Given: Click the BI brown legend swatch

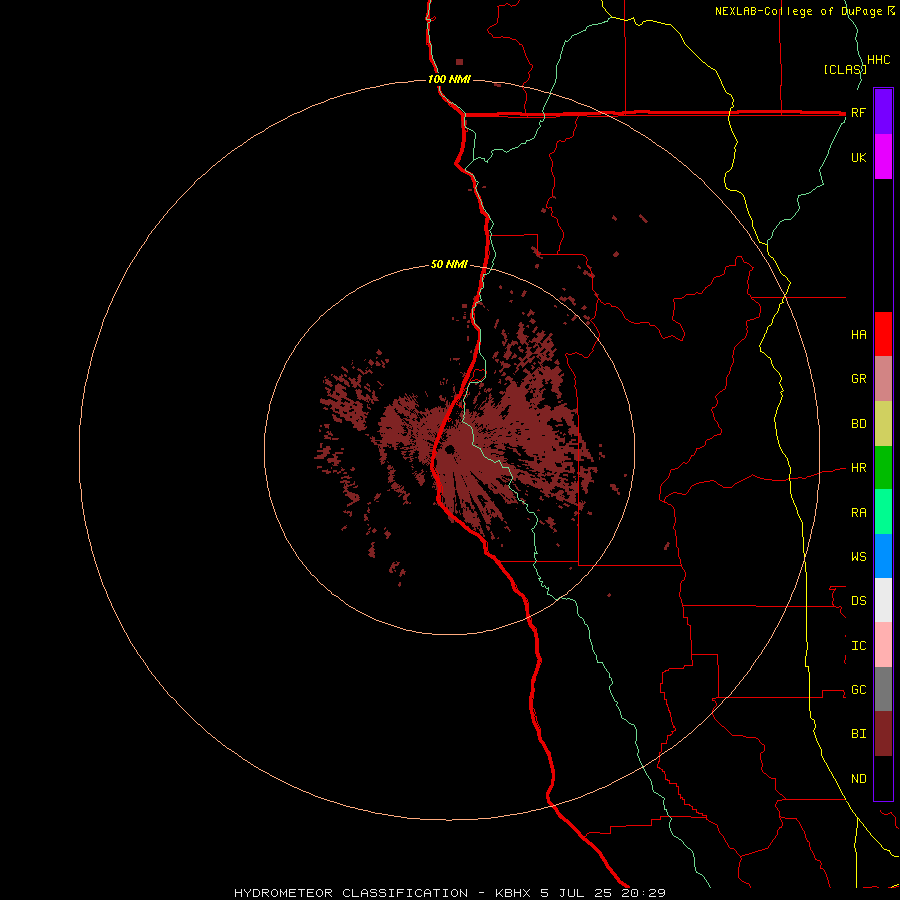Looking at the screenshot, I should (x=883, y=734).
